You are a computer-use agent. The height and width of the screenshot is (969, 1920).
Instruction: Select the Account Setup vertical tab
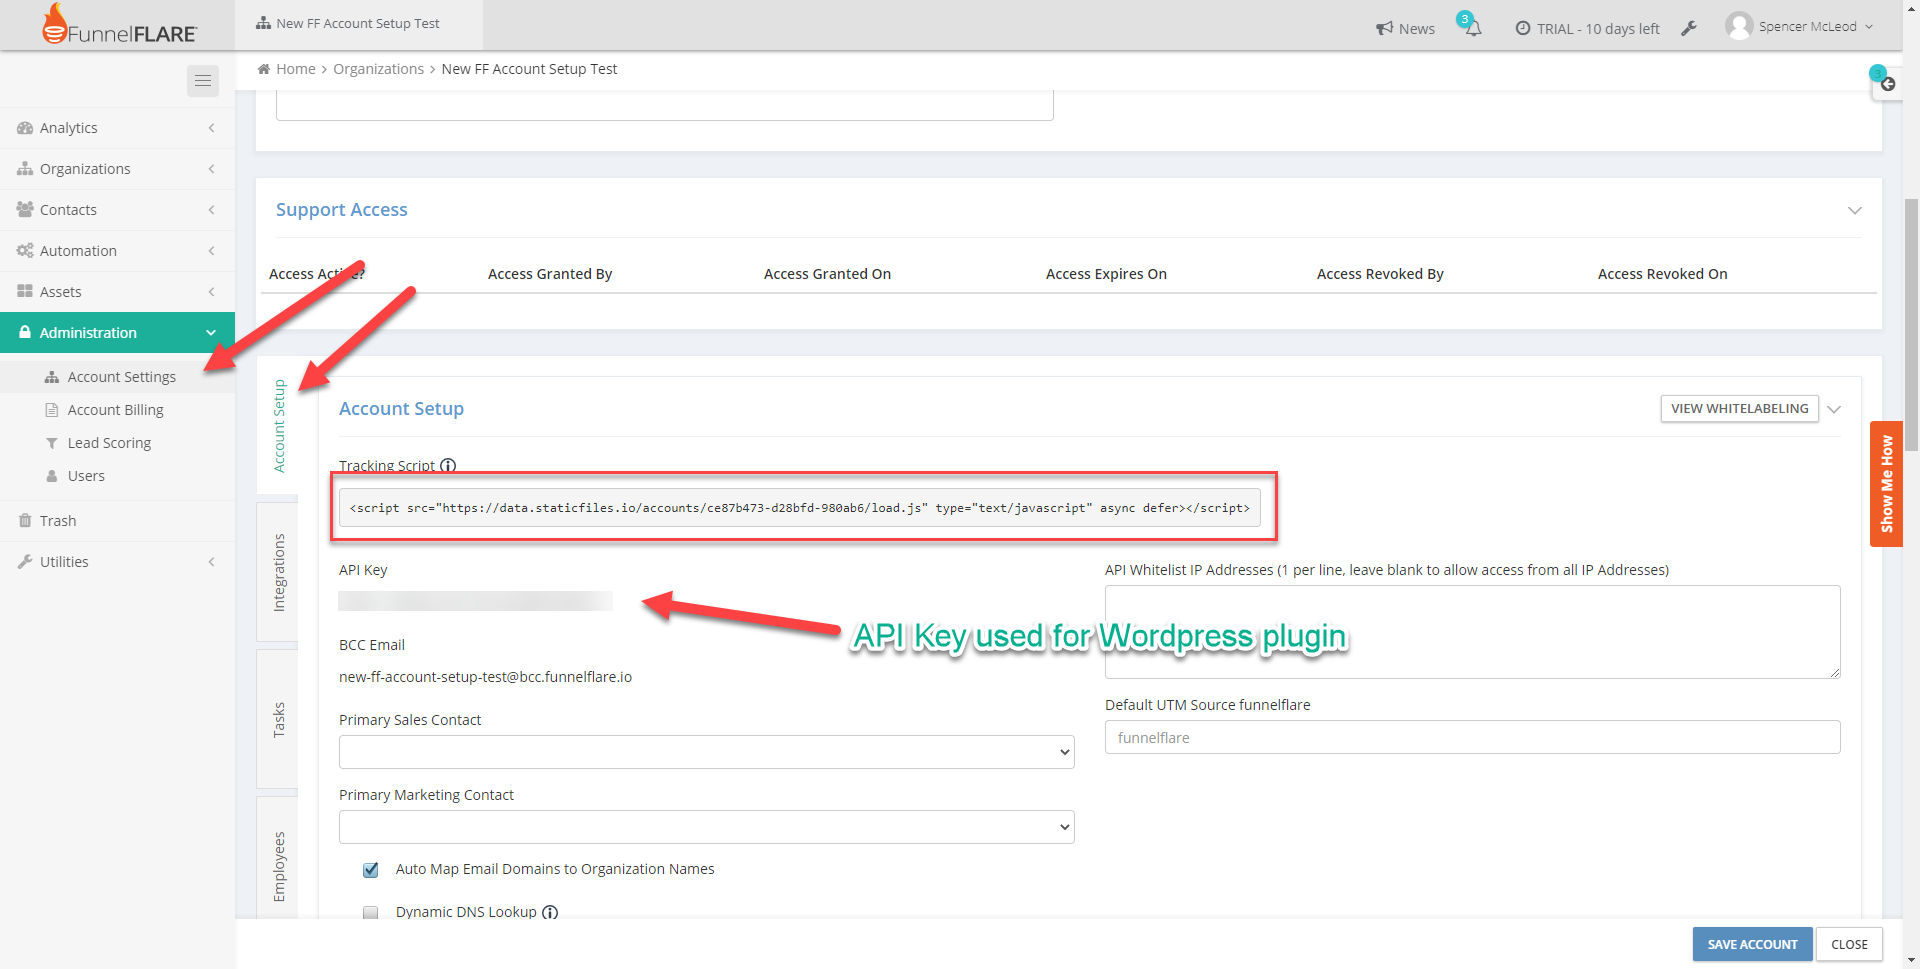point(279,426)
